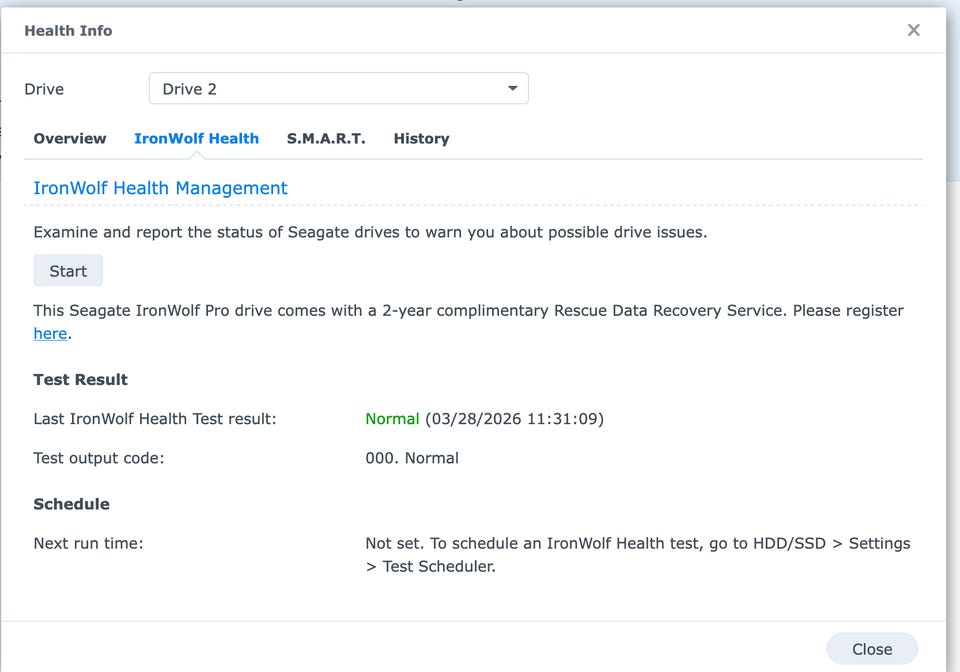This screenshot has width=960, height=672.
Task: Click the IronWolf Health Management heading
Action: (160, 188)
